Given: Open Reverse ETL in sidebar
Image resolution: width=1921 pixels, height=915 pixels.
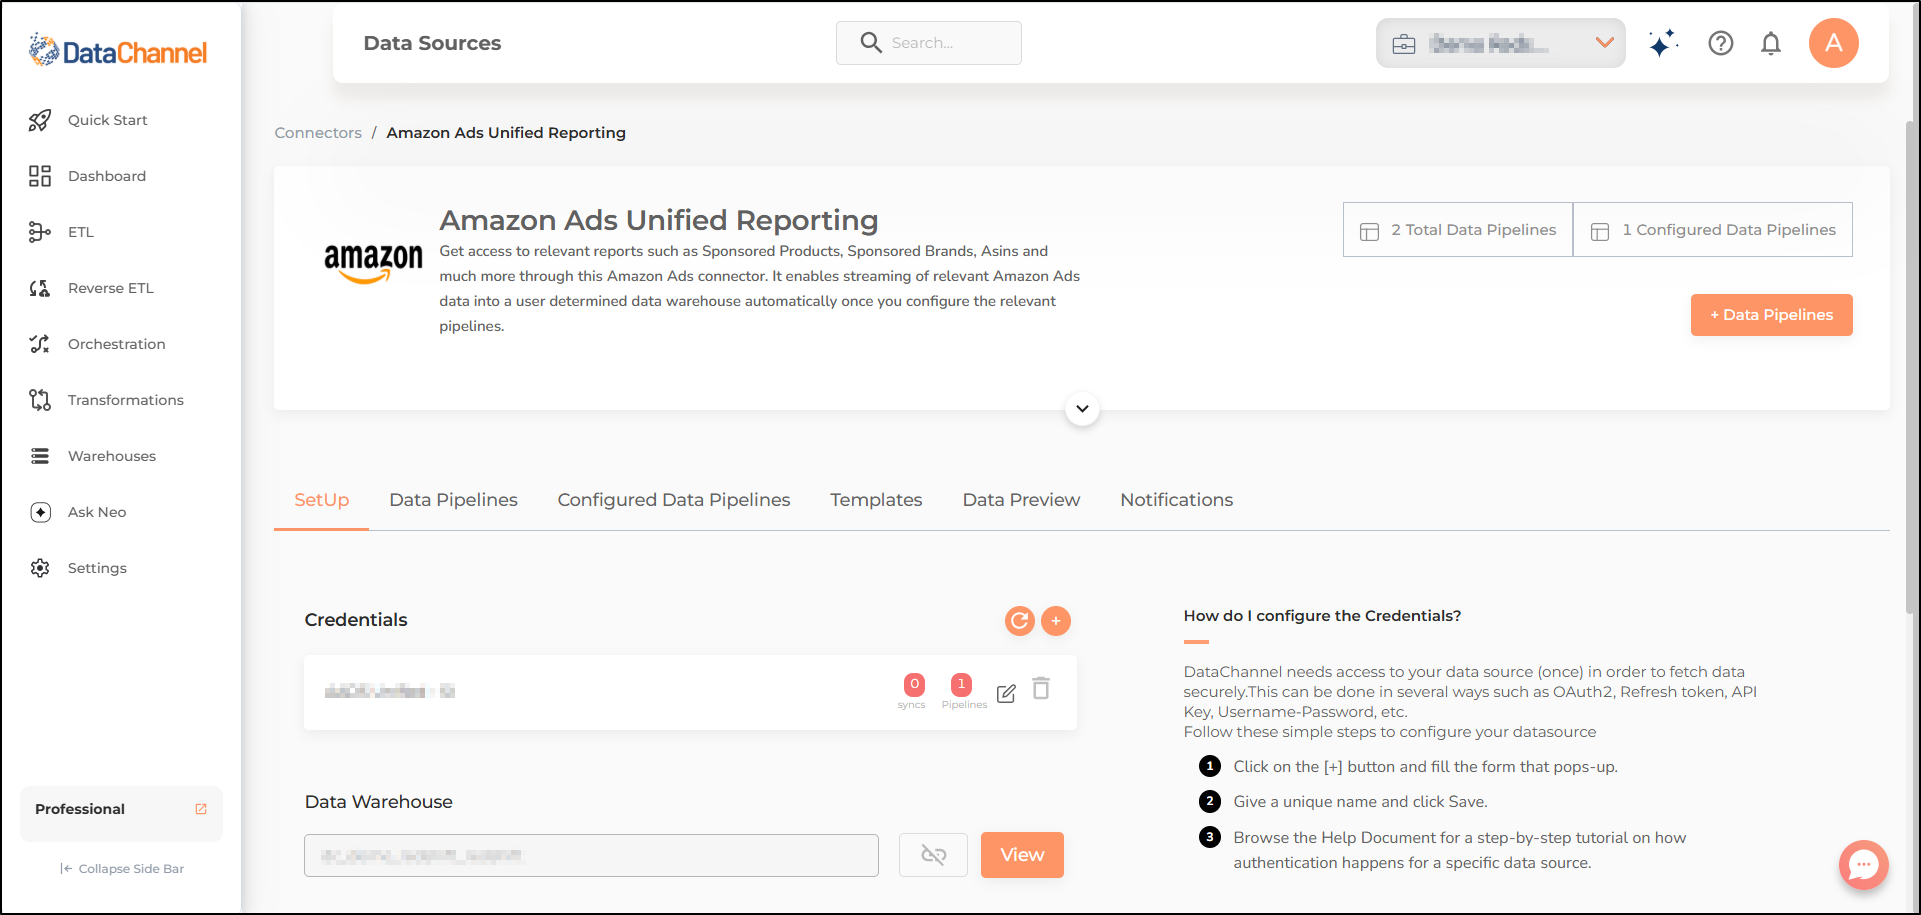Looking at the screenshot, I should click(x=110, y=288).
